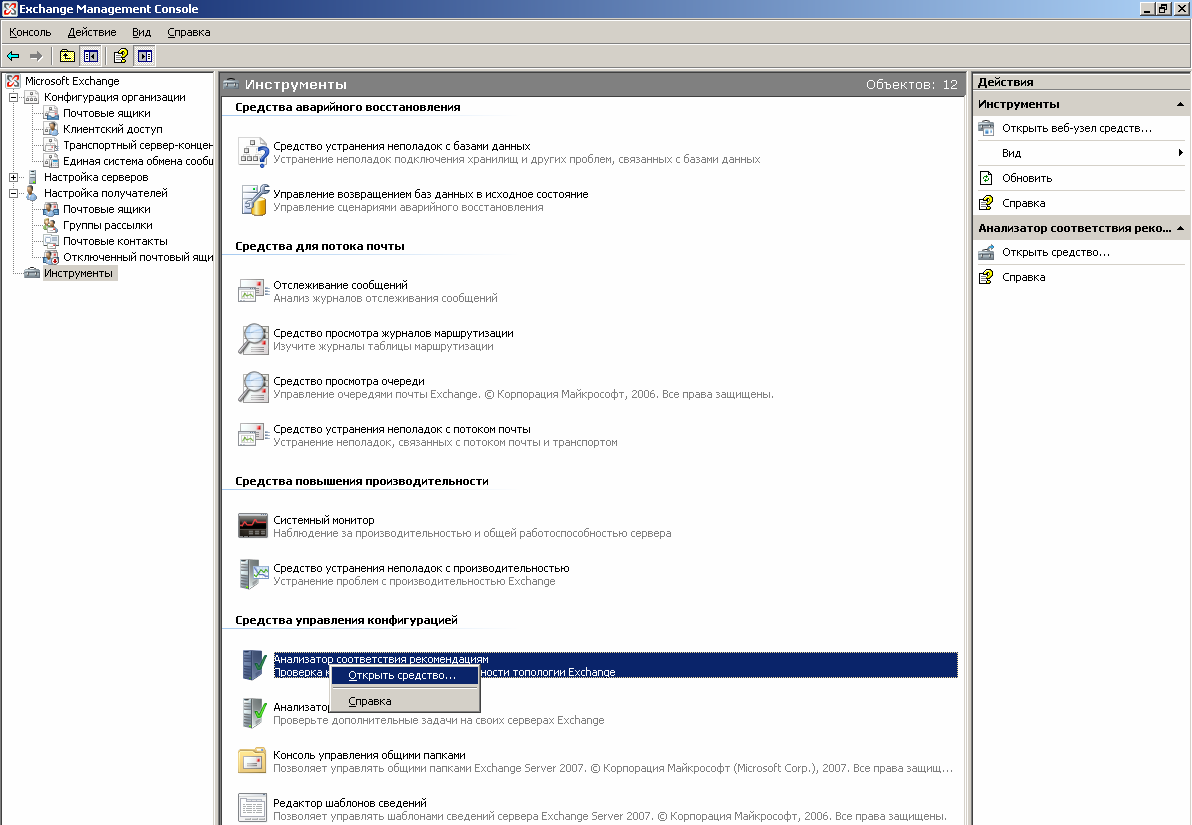Select Почтовые ящики under Конфигурация организации
Screen dimensions: 1192x825
(x=106, y=113)
